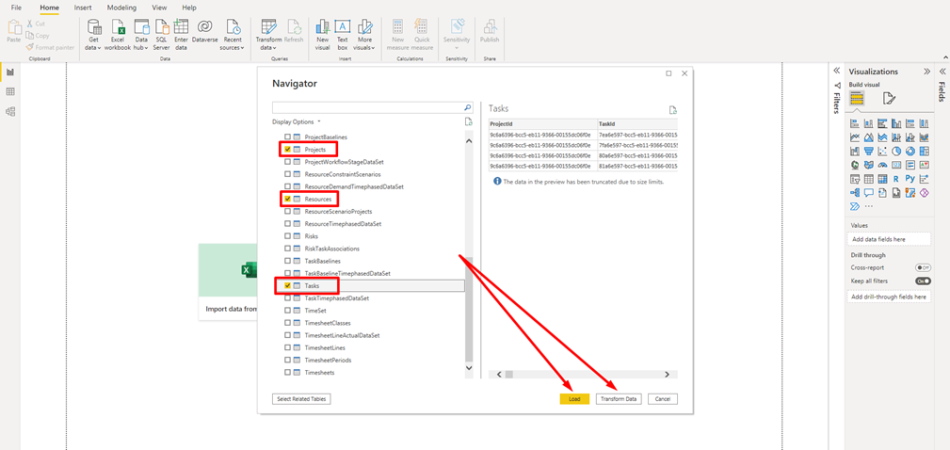Click the Navigator search field
The image size is (950, 450).
tap(367, 107)
